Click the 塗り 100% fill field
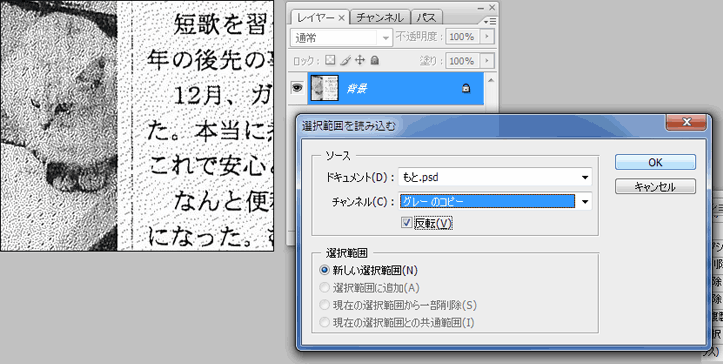723x364 pixels. tap(462, 61)
